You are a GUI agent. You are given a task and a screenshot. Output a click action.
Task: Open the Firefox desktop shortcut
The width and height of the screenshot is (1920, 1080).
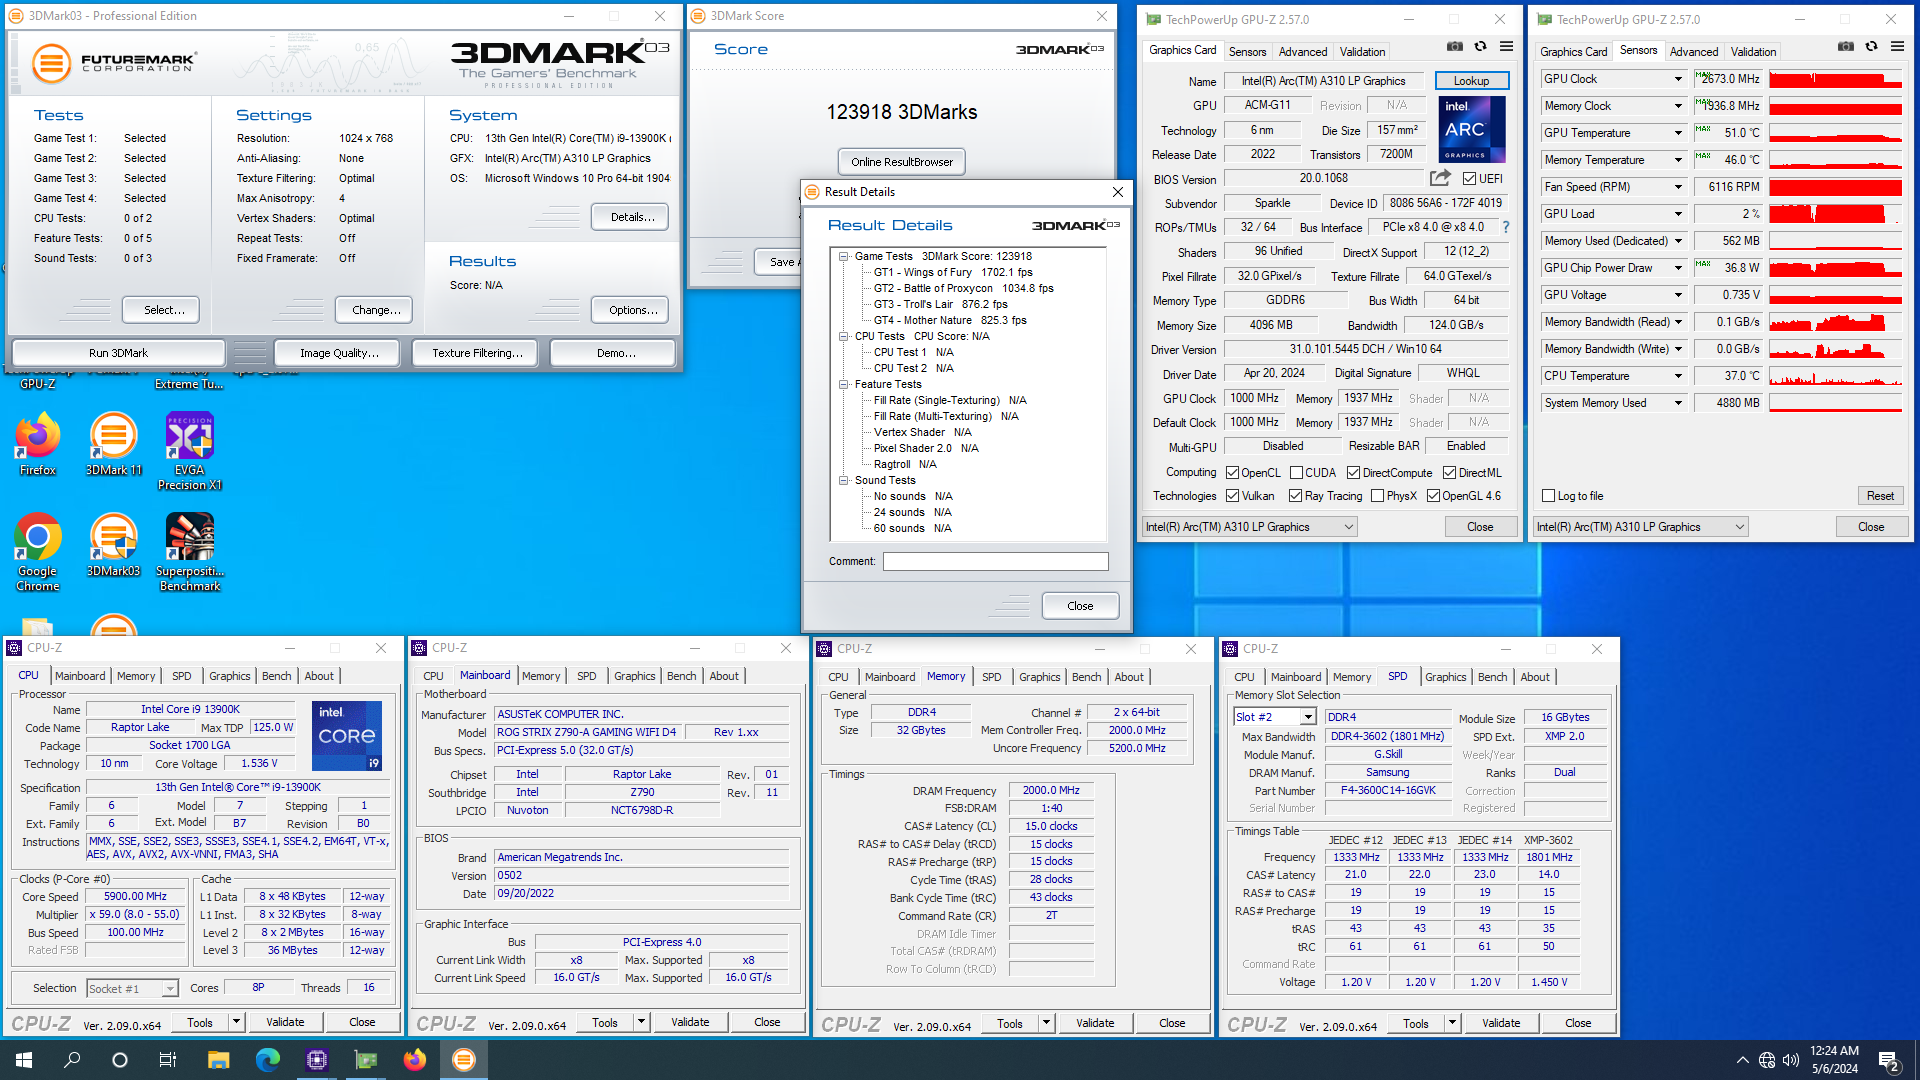[x=38, y=445]
